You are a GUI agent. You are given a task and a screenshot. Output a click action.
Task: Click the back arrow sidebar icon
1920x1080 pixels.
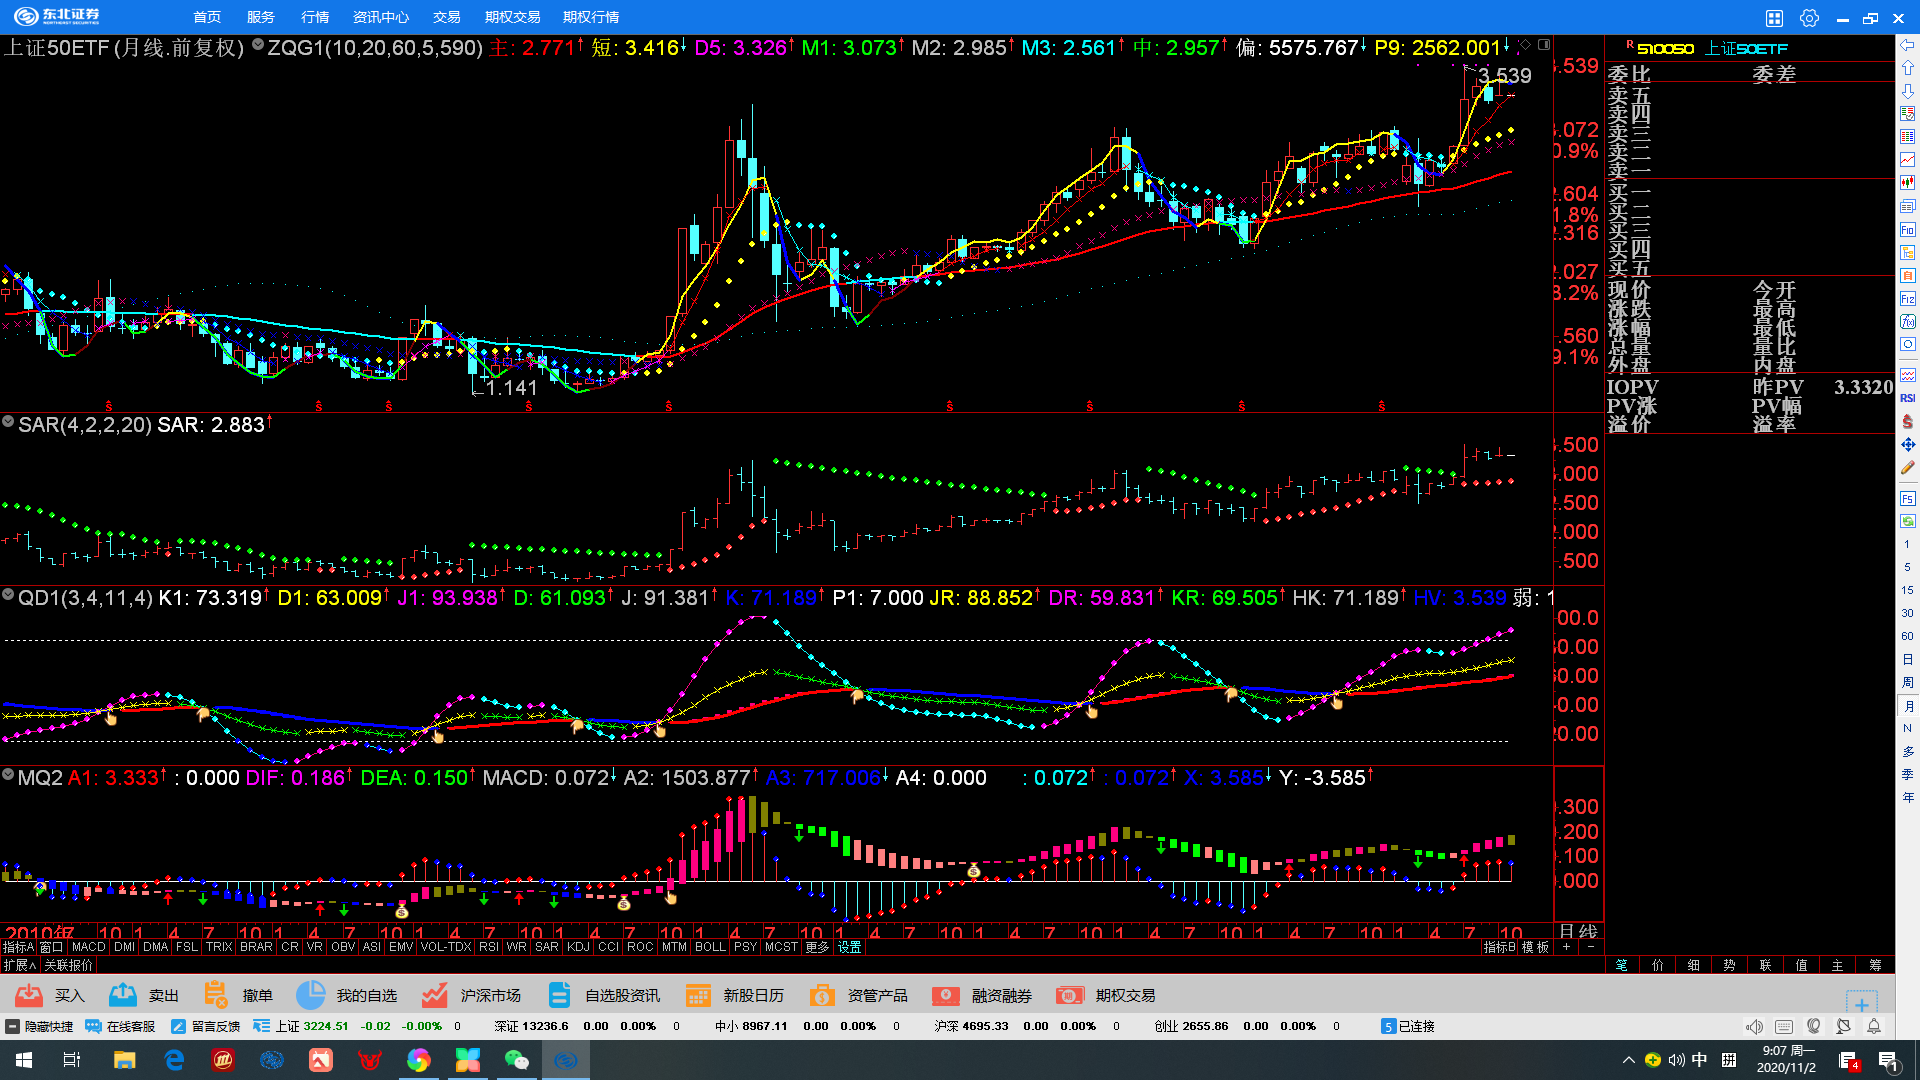click(x=1907, y=45)
